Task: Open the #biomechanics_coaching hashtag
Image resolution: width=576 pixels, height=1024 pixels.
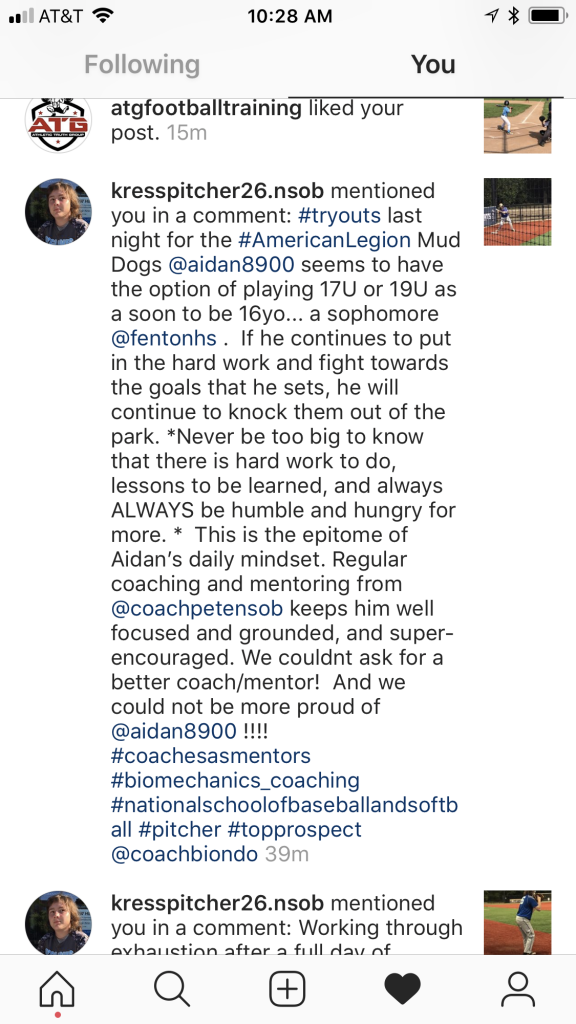Action: coord(235,781)
